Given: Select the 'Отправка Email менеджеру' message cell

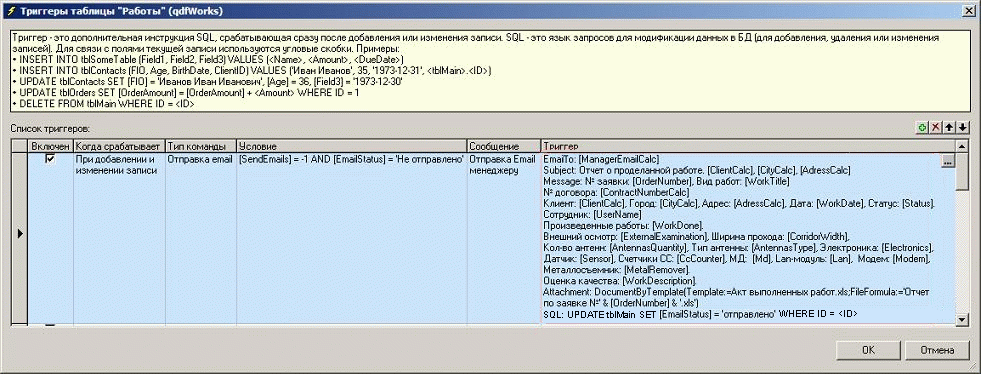Looking at the screenshot, I should pyautogui.click(x=504, y=238).
